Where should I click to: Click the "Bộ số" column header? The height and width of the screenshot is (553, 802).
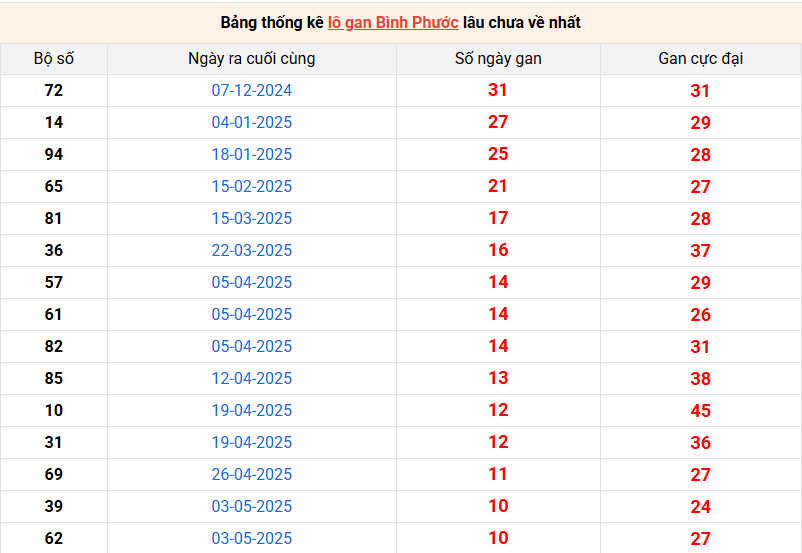54,58
